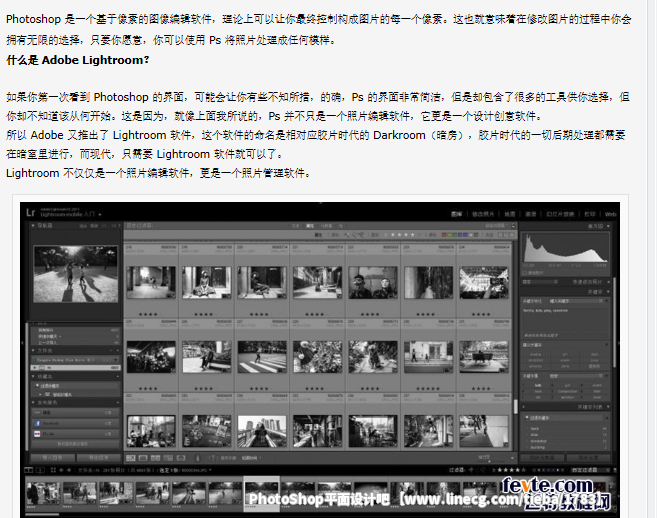Expand the highlighted folder row

pos(35,368)
